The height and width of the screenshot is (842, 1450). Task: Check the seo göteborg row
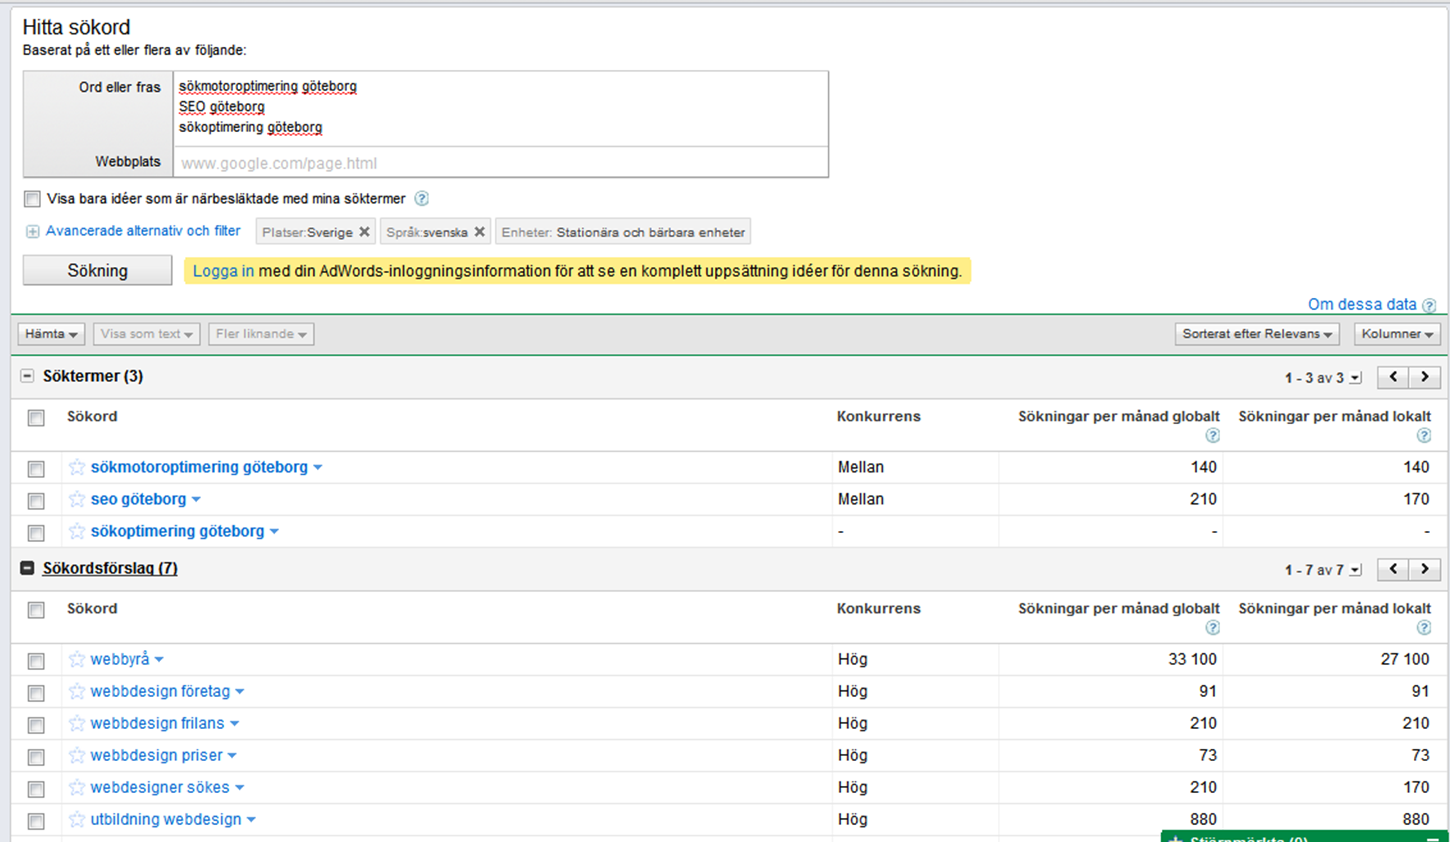click(x=36, y=501)
